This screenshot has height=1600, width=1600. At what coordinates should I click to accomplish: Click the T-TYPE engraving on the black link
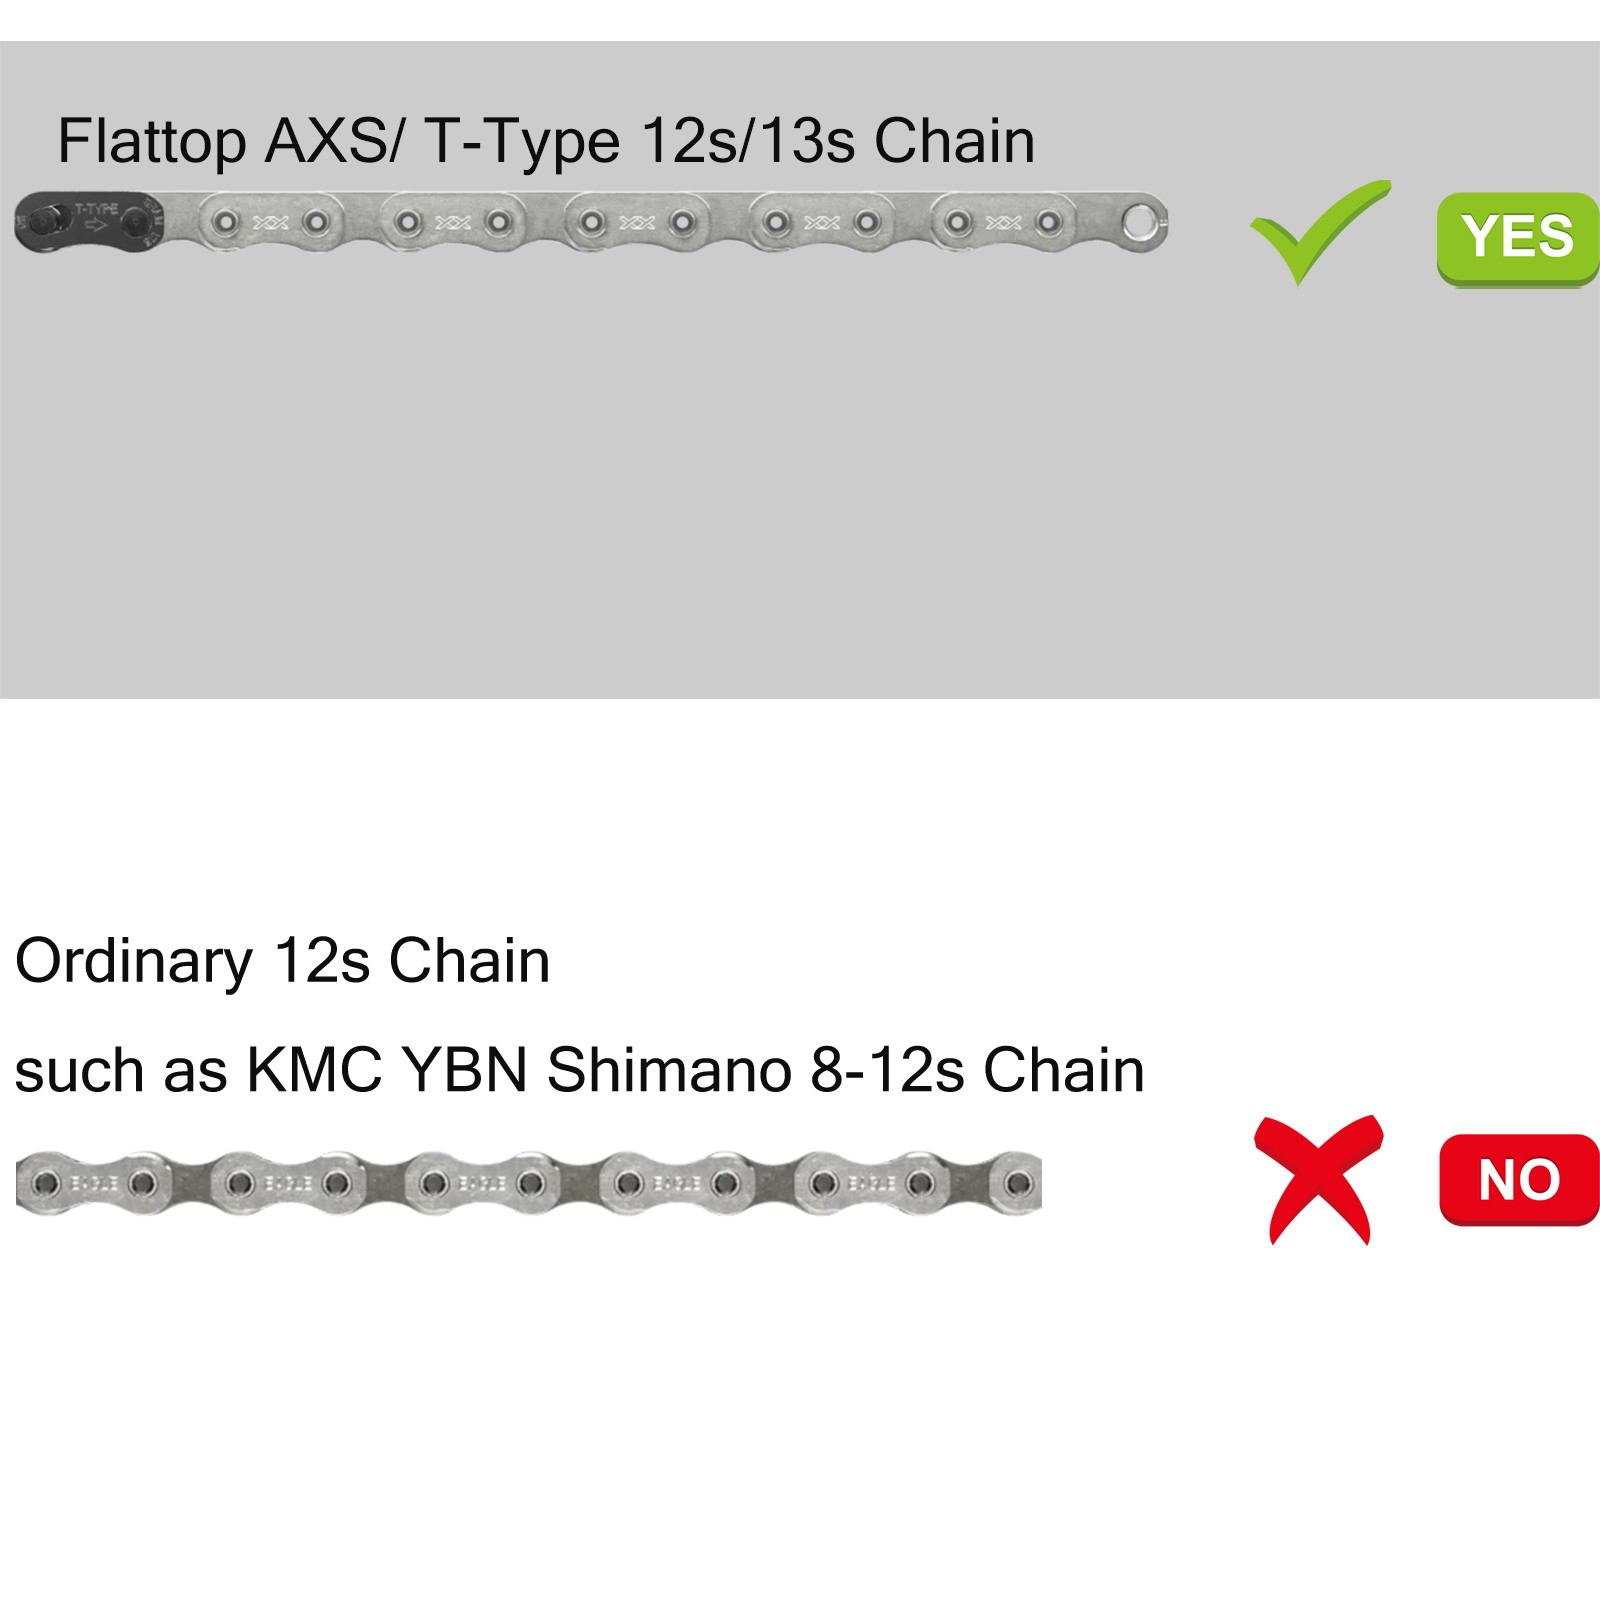tap(97, 209)
